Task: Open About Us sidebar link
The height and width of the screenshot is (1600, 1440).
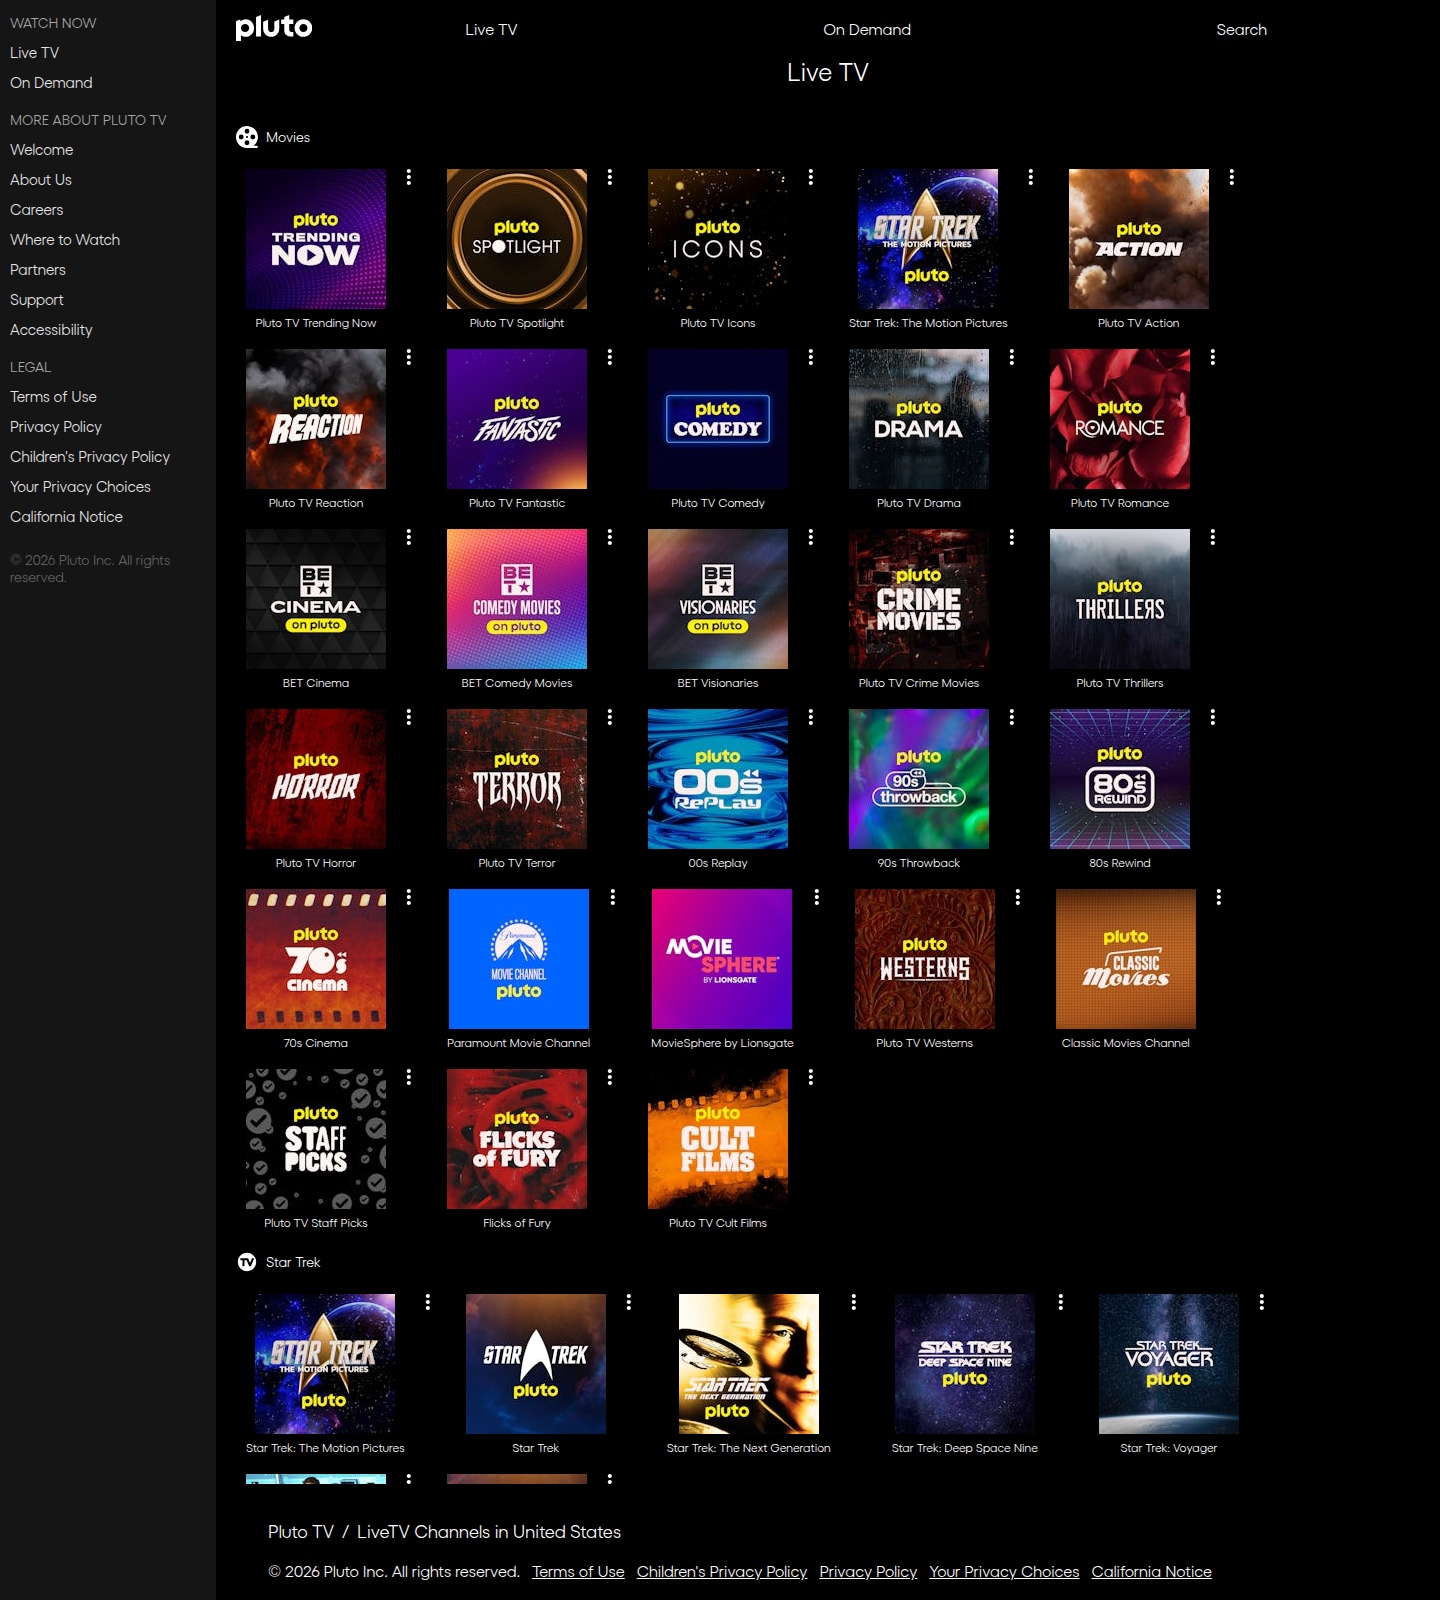Action: coord(40,180)
